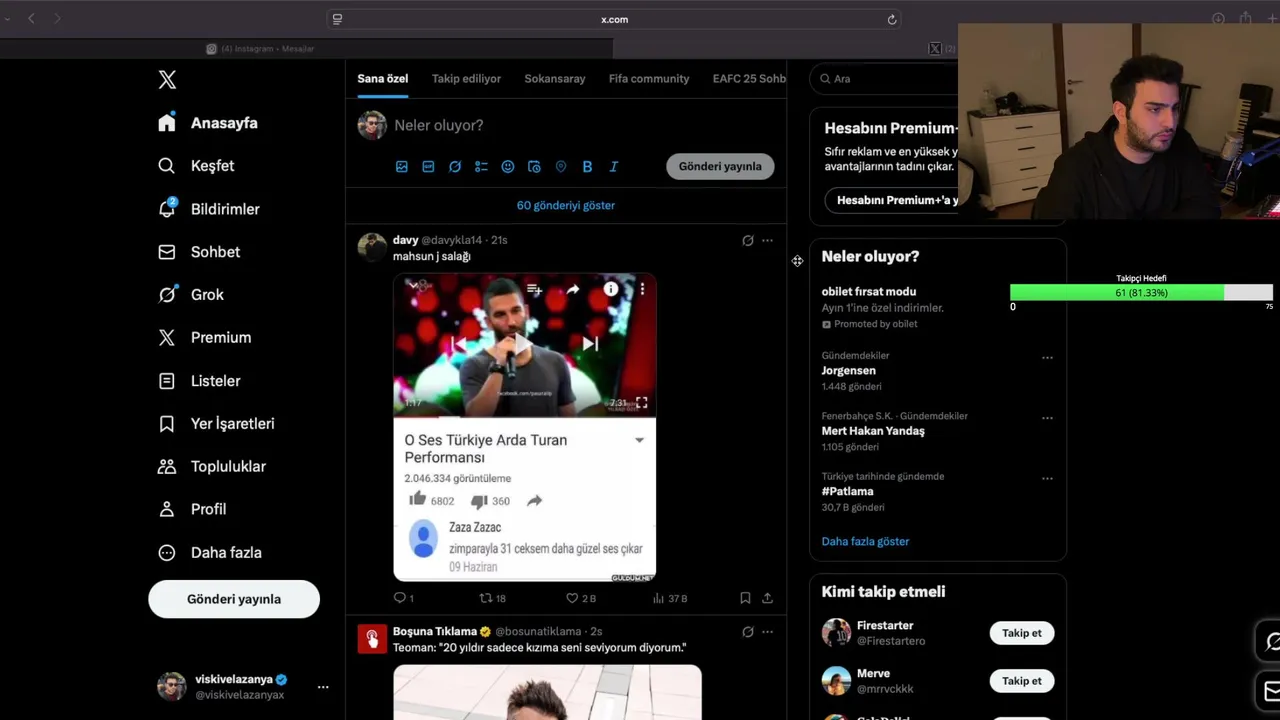1280x720 pixels.
Task: Go back in browser
Action: [31, 19]
